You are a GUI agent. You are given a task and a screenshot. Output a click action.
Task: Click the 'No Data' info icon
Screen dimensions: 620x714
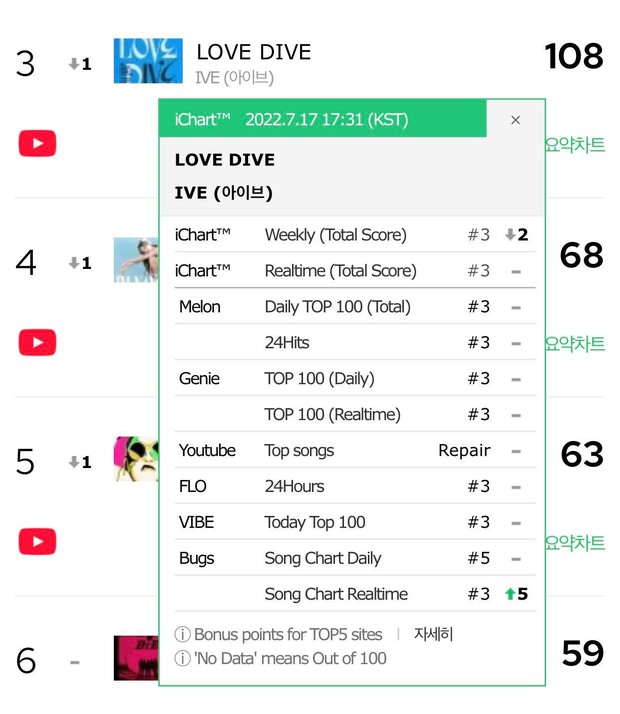183,658
